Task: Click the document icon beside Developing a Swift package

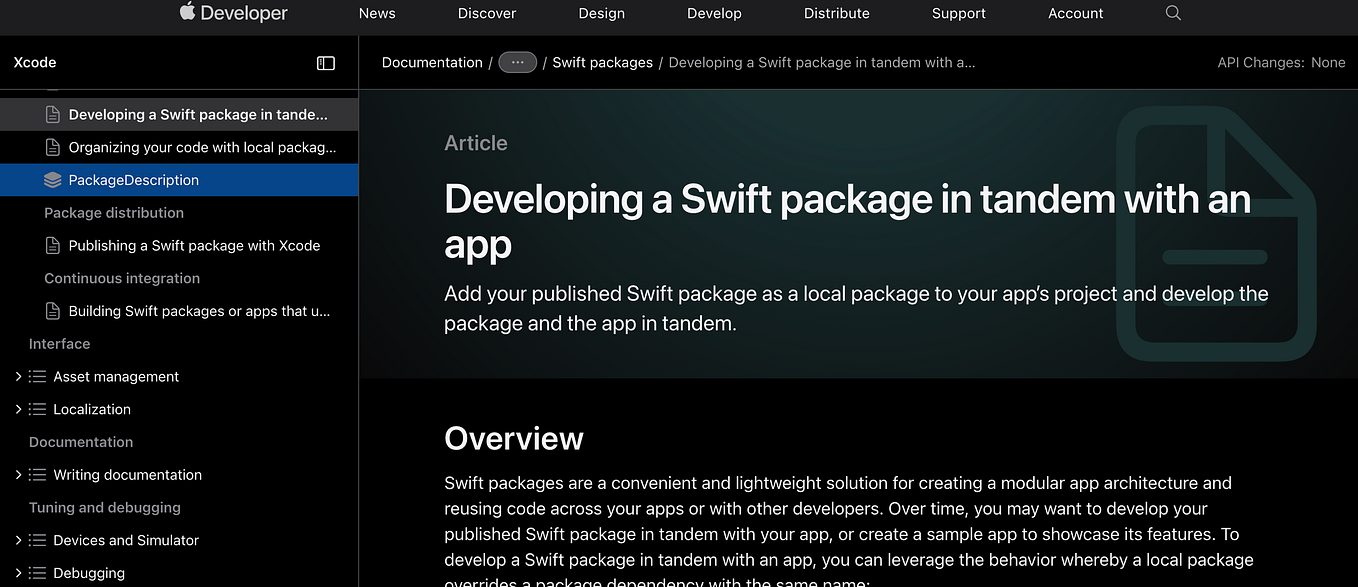Action: coord(53,115)
